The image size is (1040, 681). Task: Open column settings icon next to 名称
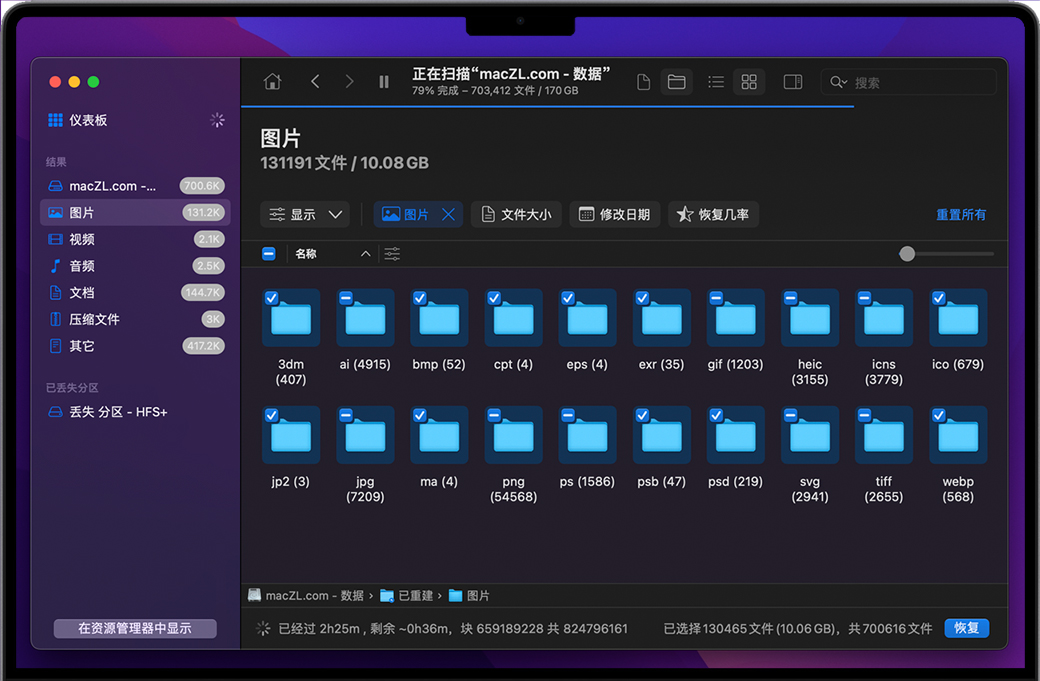[x=392, y=254]
